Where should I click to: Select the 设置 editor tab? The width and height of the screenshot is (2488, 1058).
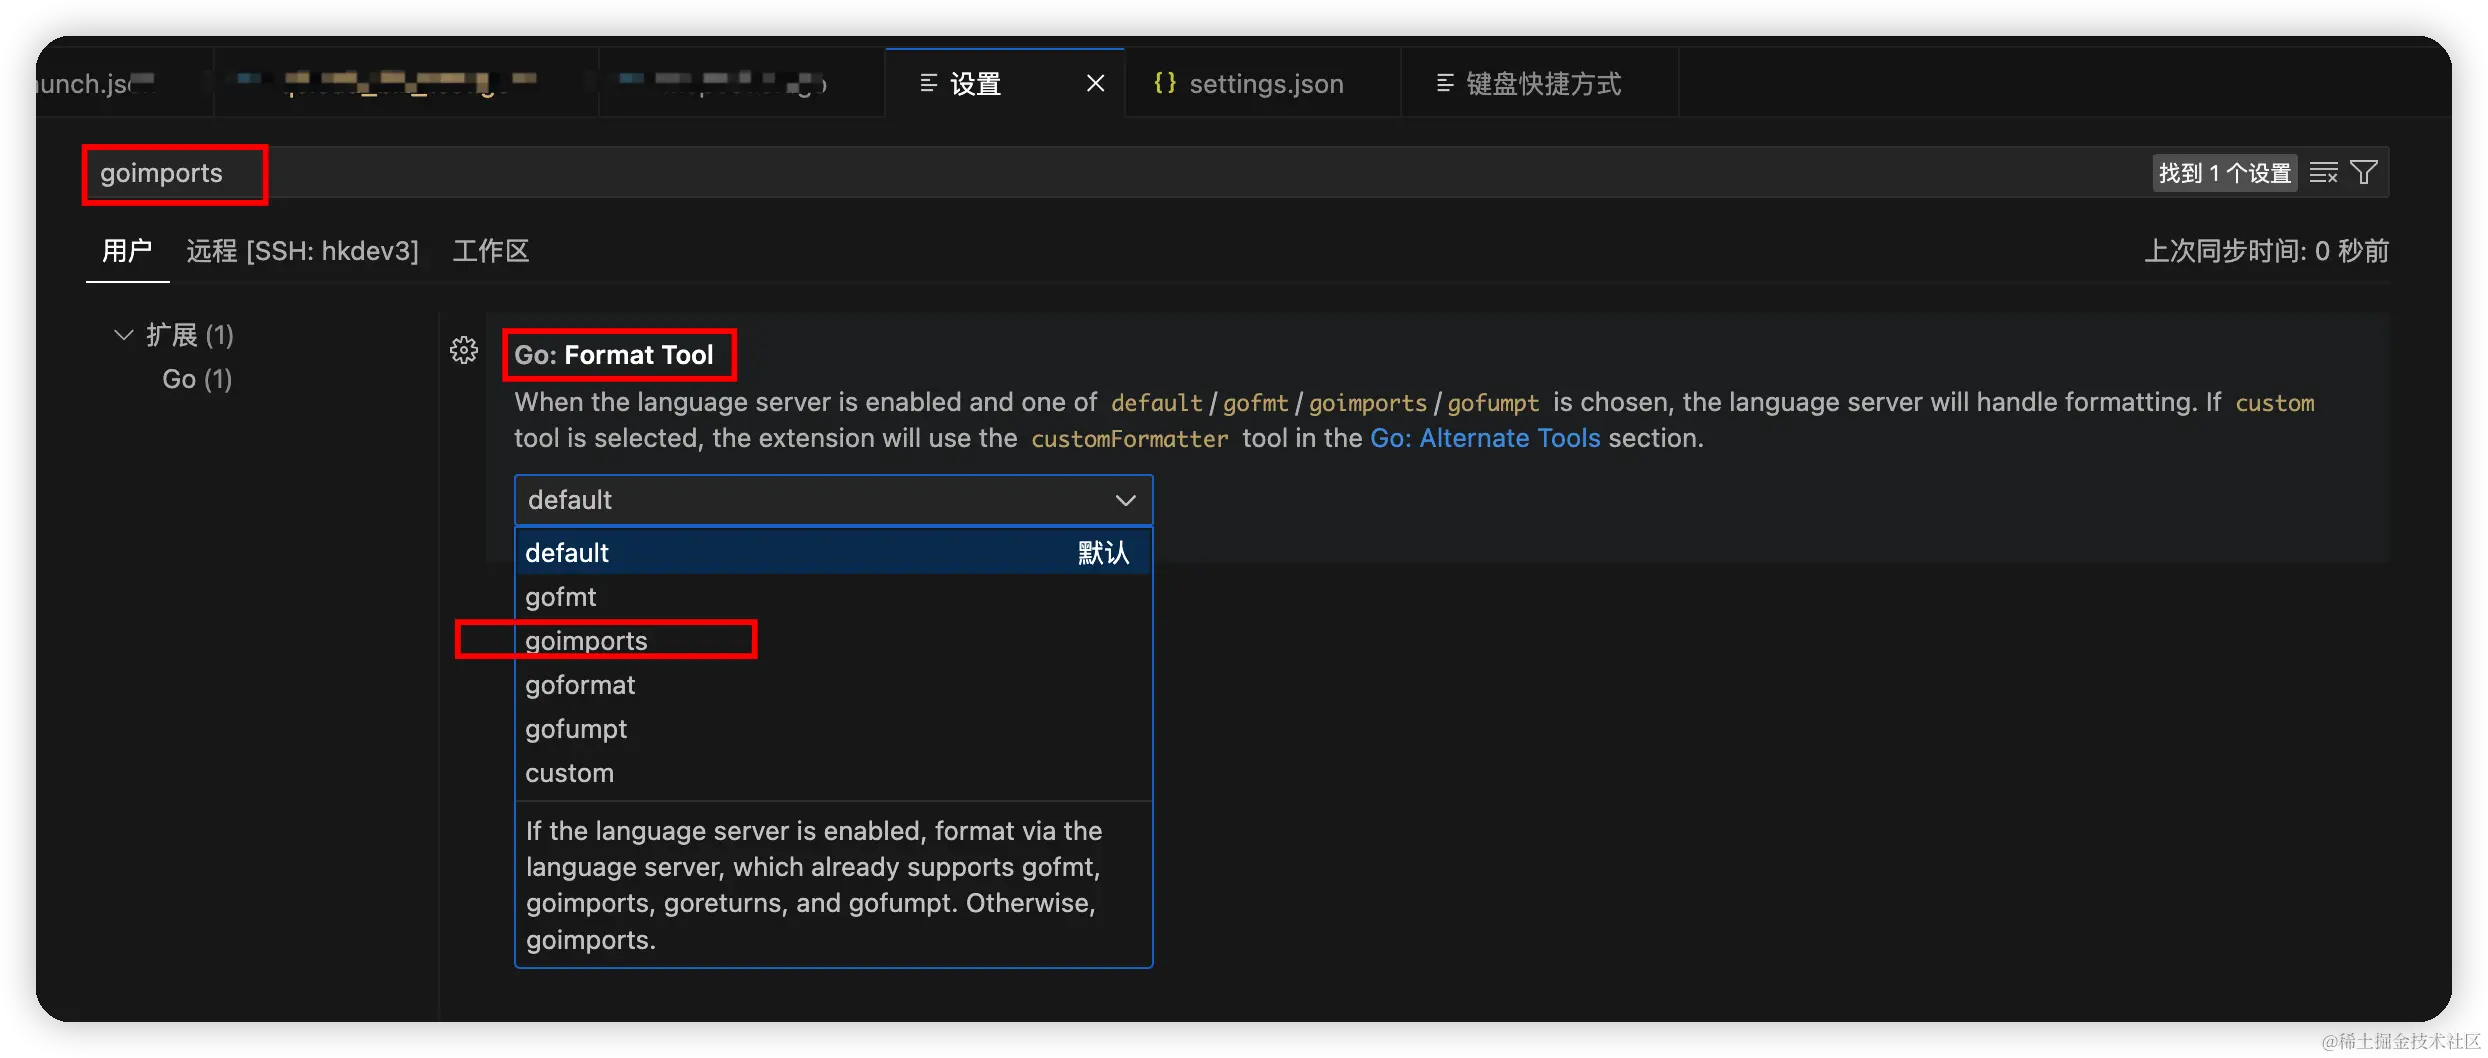pyautogui.click(x=1004, y=84)
